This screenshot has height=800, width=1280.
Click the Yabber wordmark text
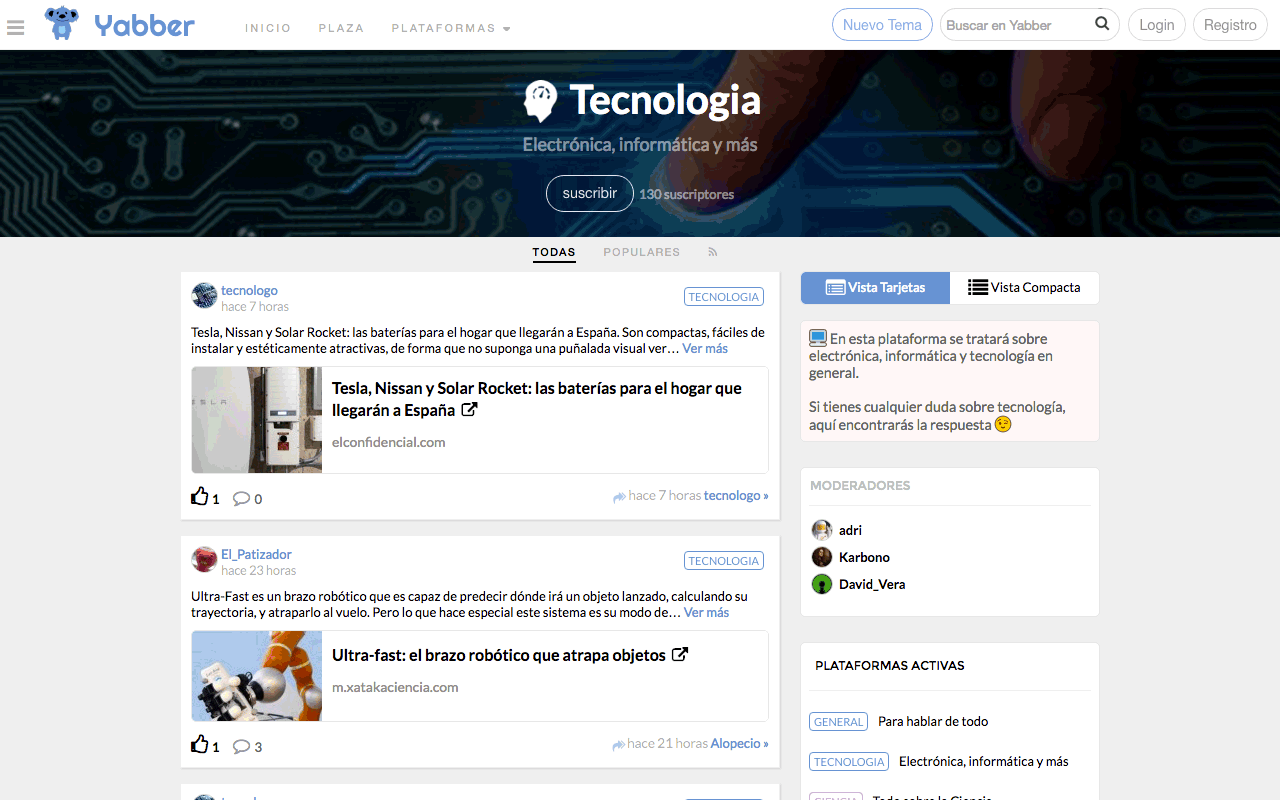point(145,25)
